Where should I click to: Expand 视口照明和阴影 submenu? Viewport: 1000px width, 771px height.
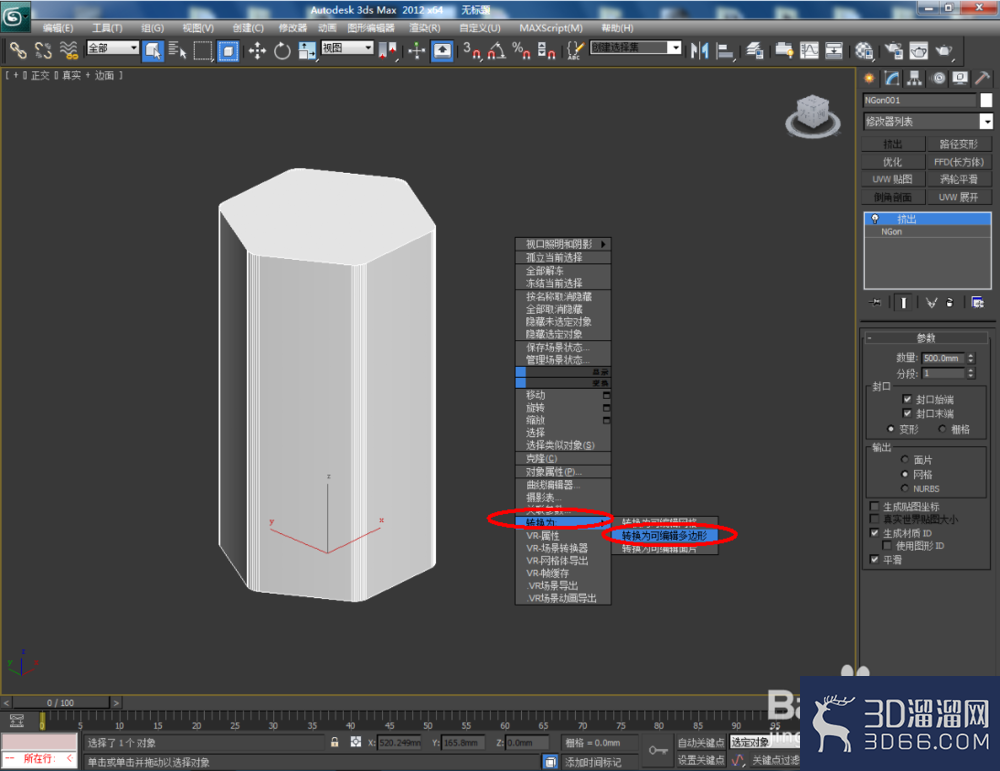[563, 244]
